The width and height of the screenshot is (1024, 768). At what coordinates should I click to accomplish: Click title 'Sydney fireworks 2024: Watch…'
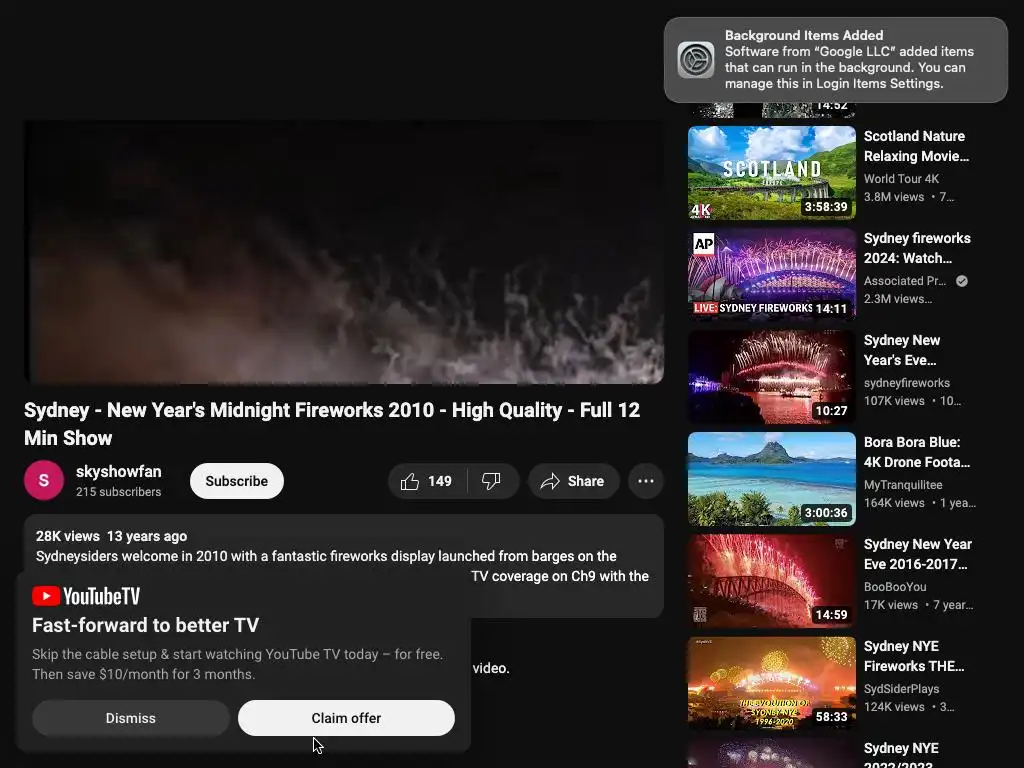tap(917, 248)
